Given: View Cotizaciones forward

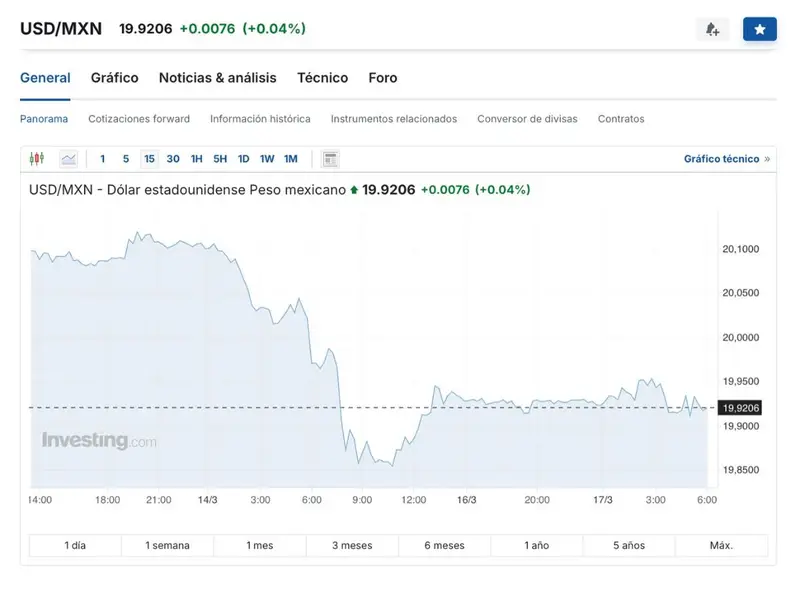Looking at the screenshot, I should click(x=139, y=118).
